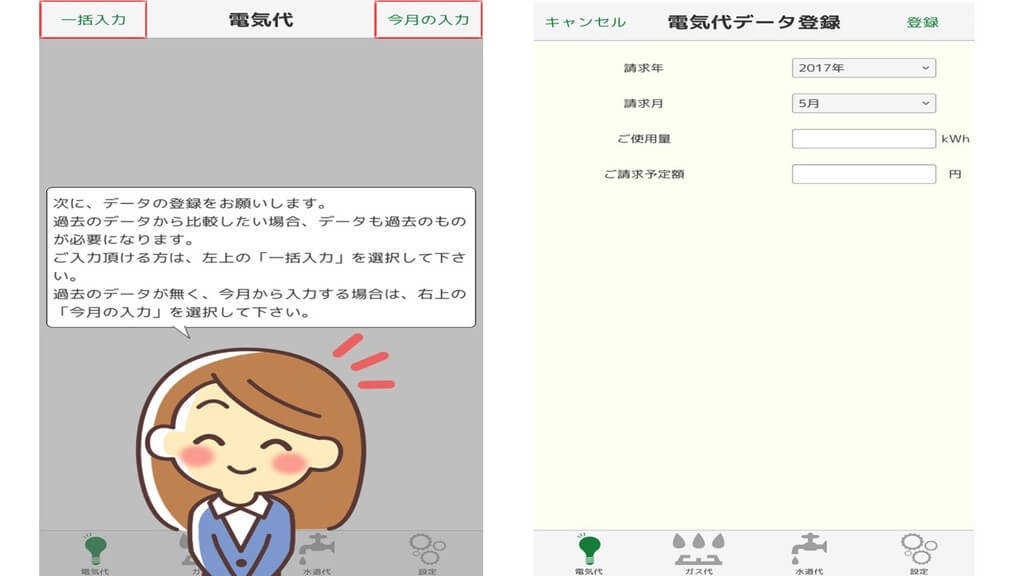Select the 電気代 light bulb icon on left screen
1024x576 pixels.
[95, 548]
